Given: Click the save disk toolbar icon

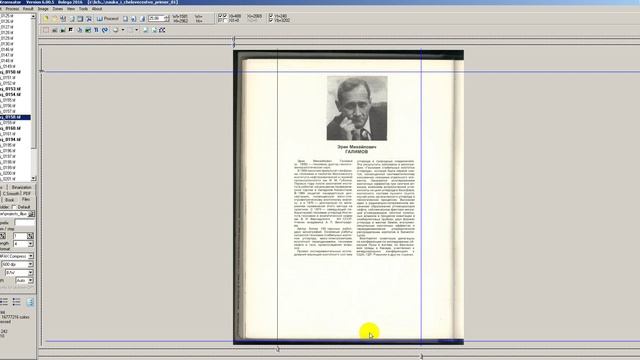Looking at the screenshot, I should 63,19.
